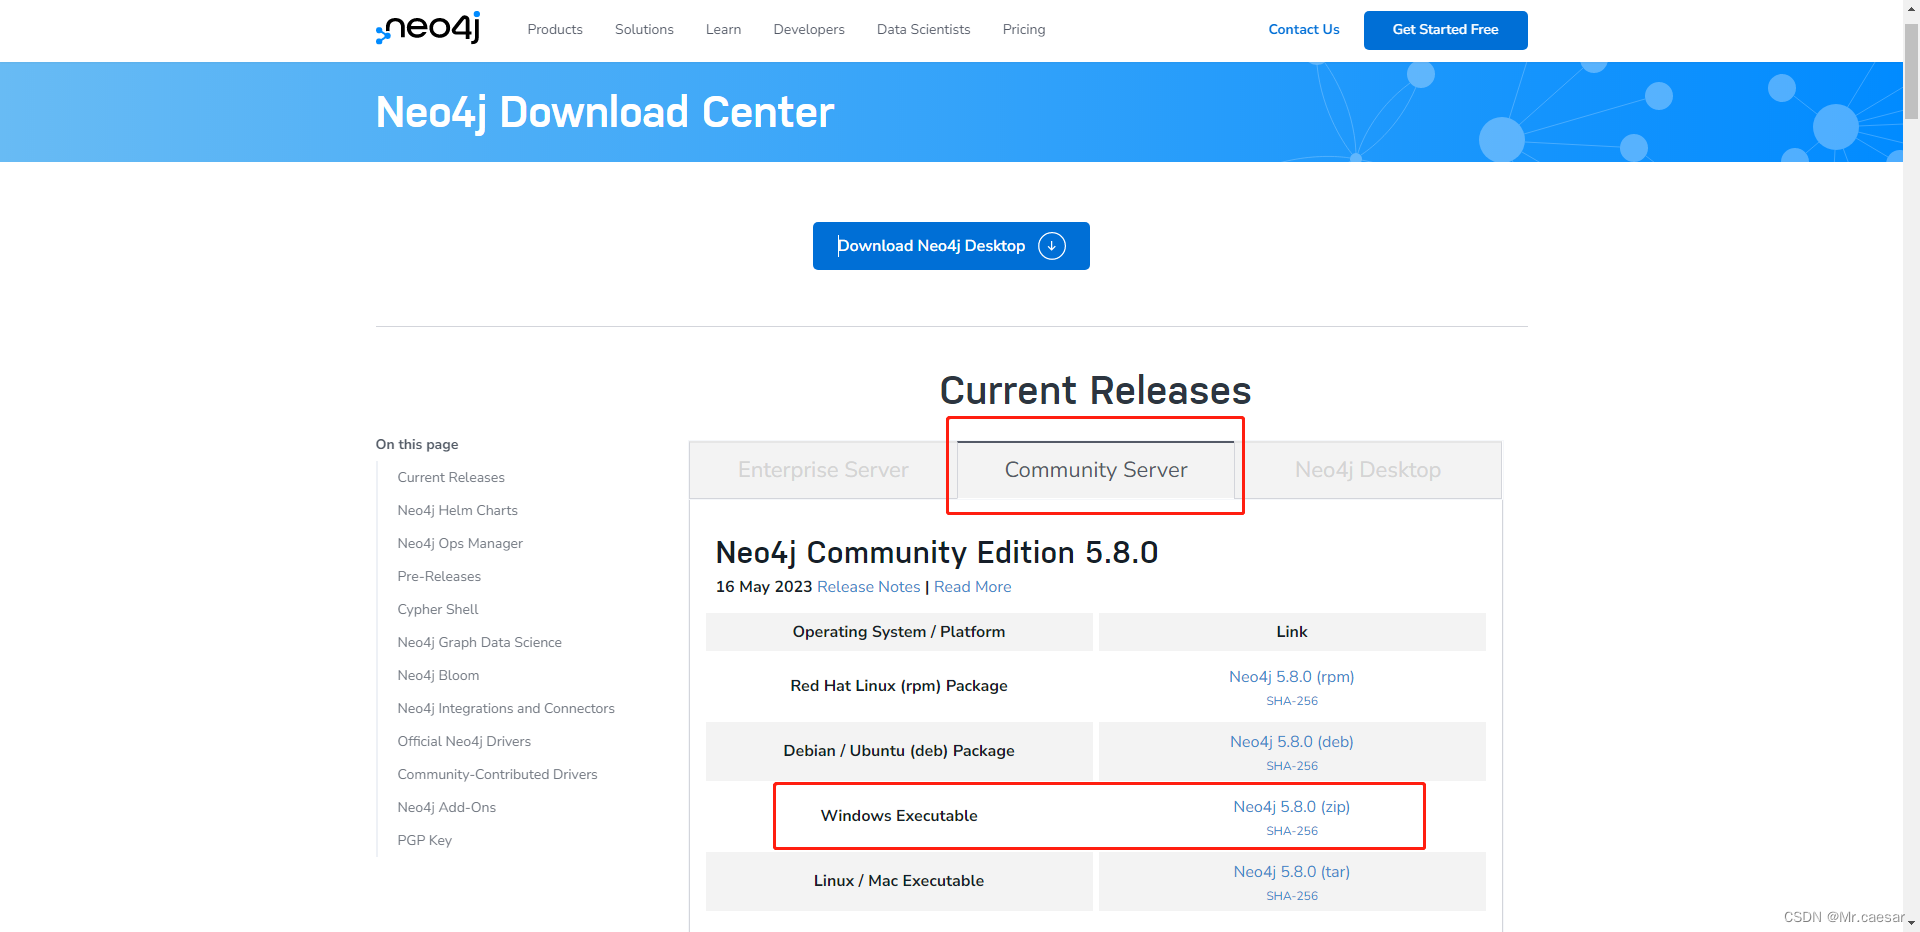Jump to Neo4j Bloom section
This screenshot has height=932, width=1920.
(x=438, y=676)
